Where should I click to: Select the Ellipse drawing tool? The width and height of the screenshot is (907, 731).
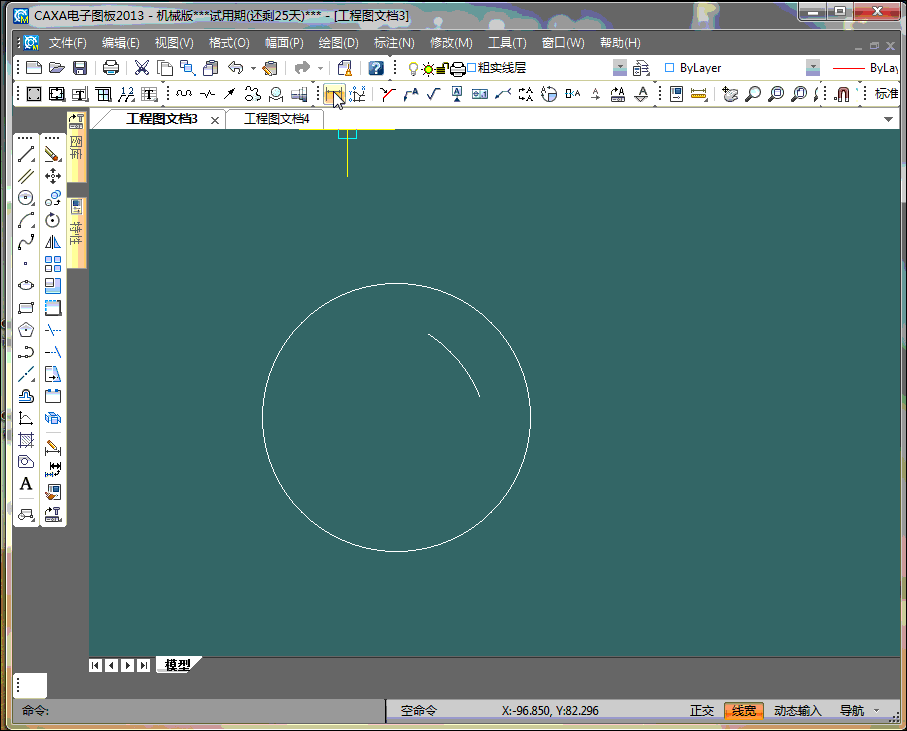click(x=26, y=285)
